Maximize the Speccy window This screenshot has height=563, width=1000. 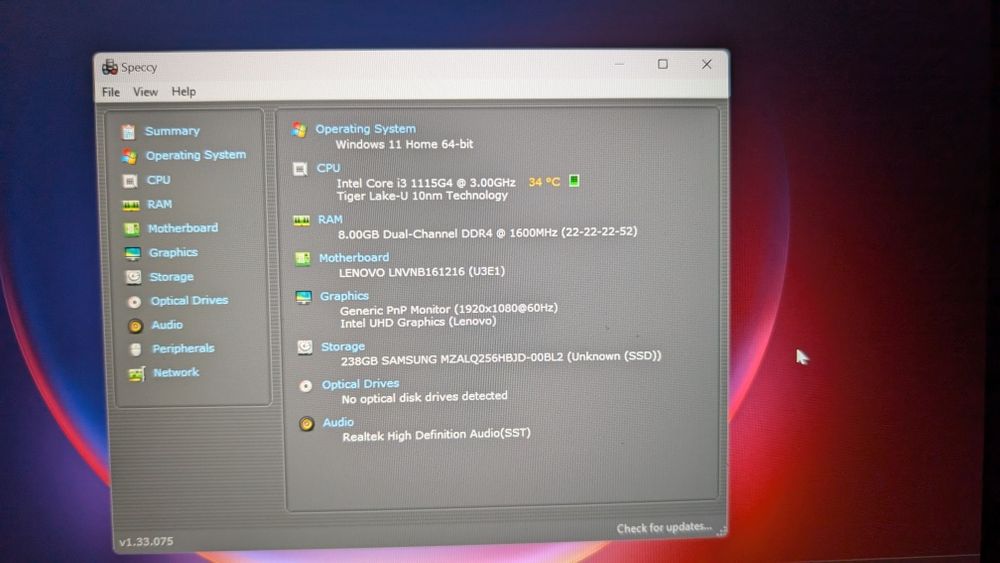pyautogui.click(x=663, y=64)
